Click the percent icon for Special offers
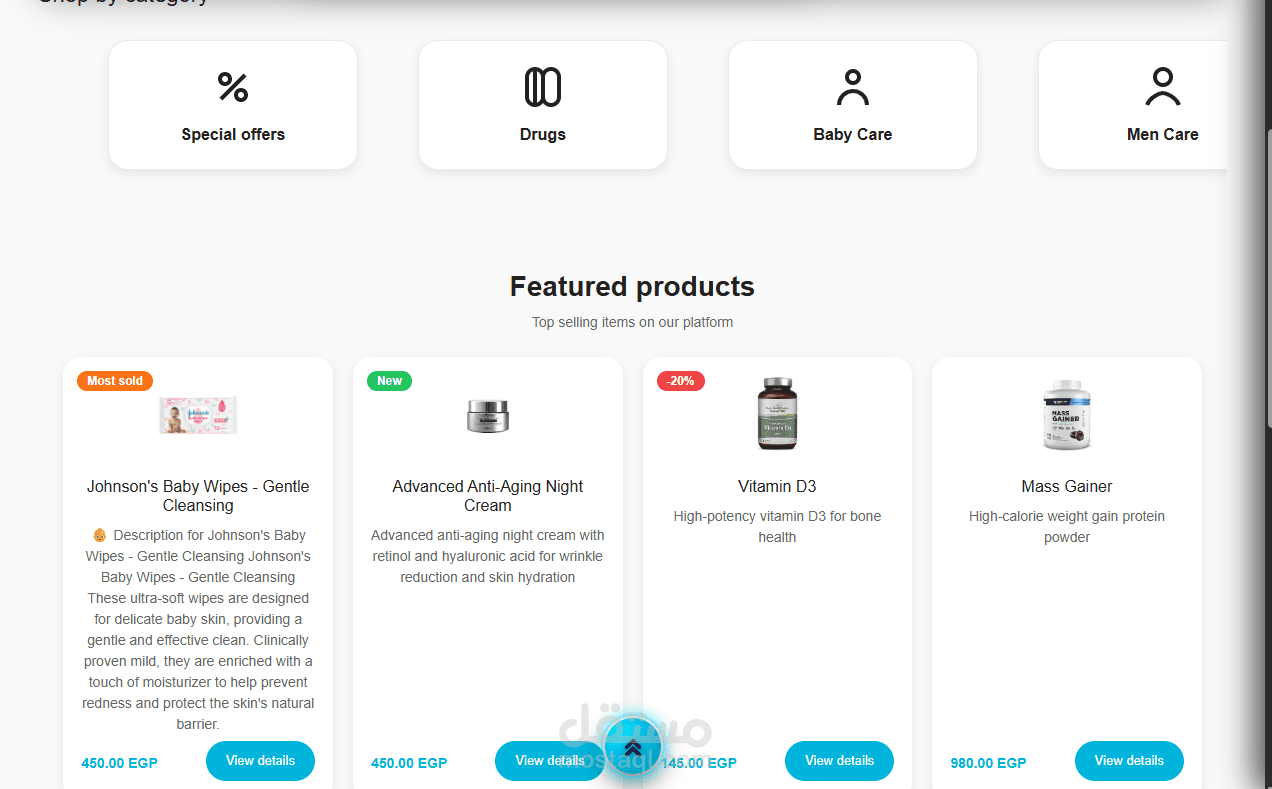Image resolution: width=1272 pixels, height=789 pixels. click(x=233, y=87)
